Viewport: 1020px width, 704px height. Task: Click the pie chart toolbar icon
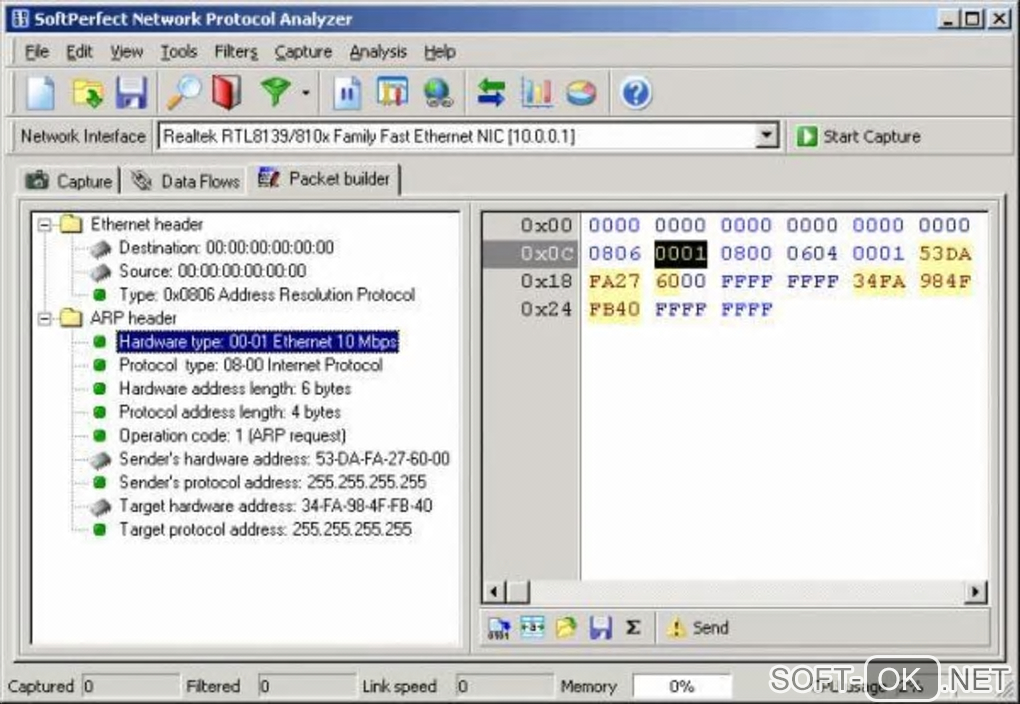coord(581,92)
